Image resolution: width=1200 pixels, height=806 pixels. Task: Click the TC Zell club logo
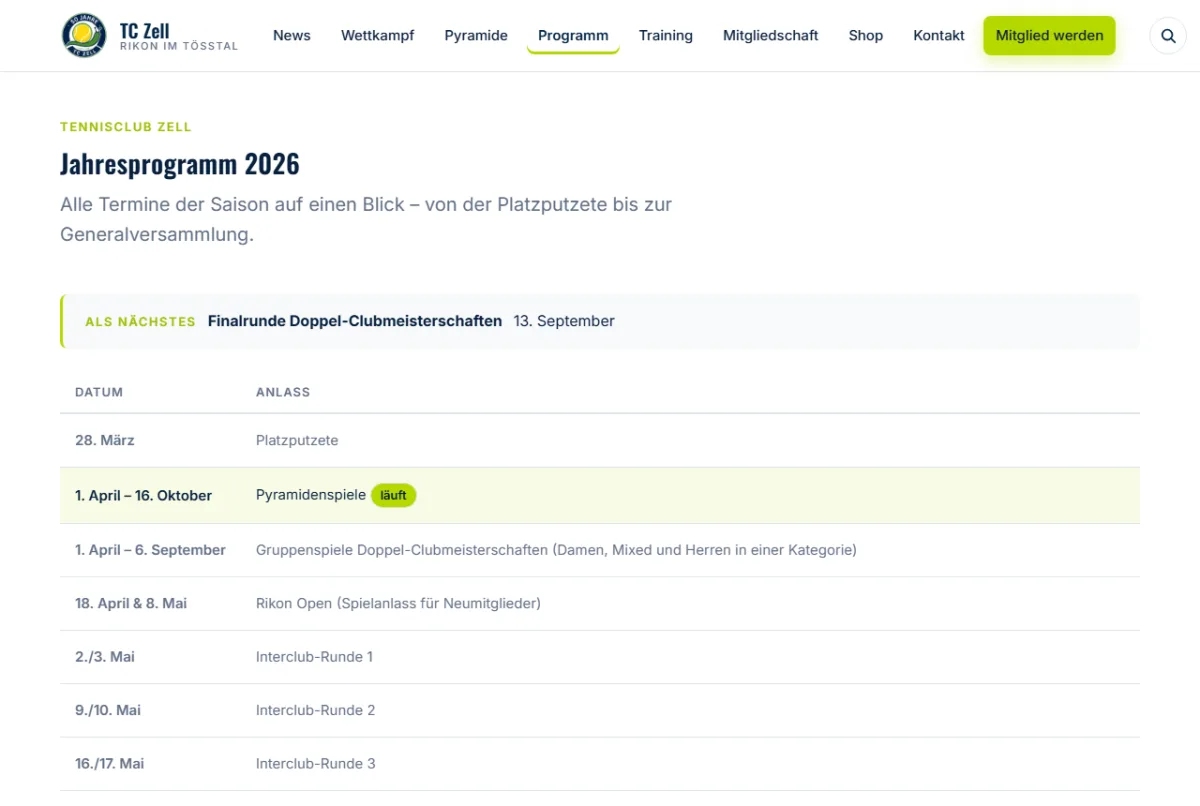pyautogui.click(x=84, y=35)
